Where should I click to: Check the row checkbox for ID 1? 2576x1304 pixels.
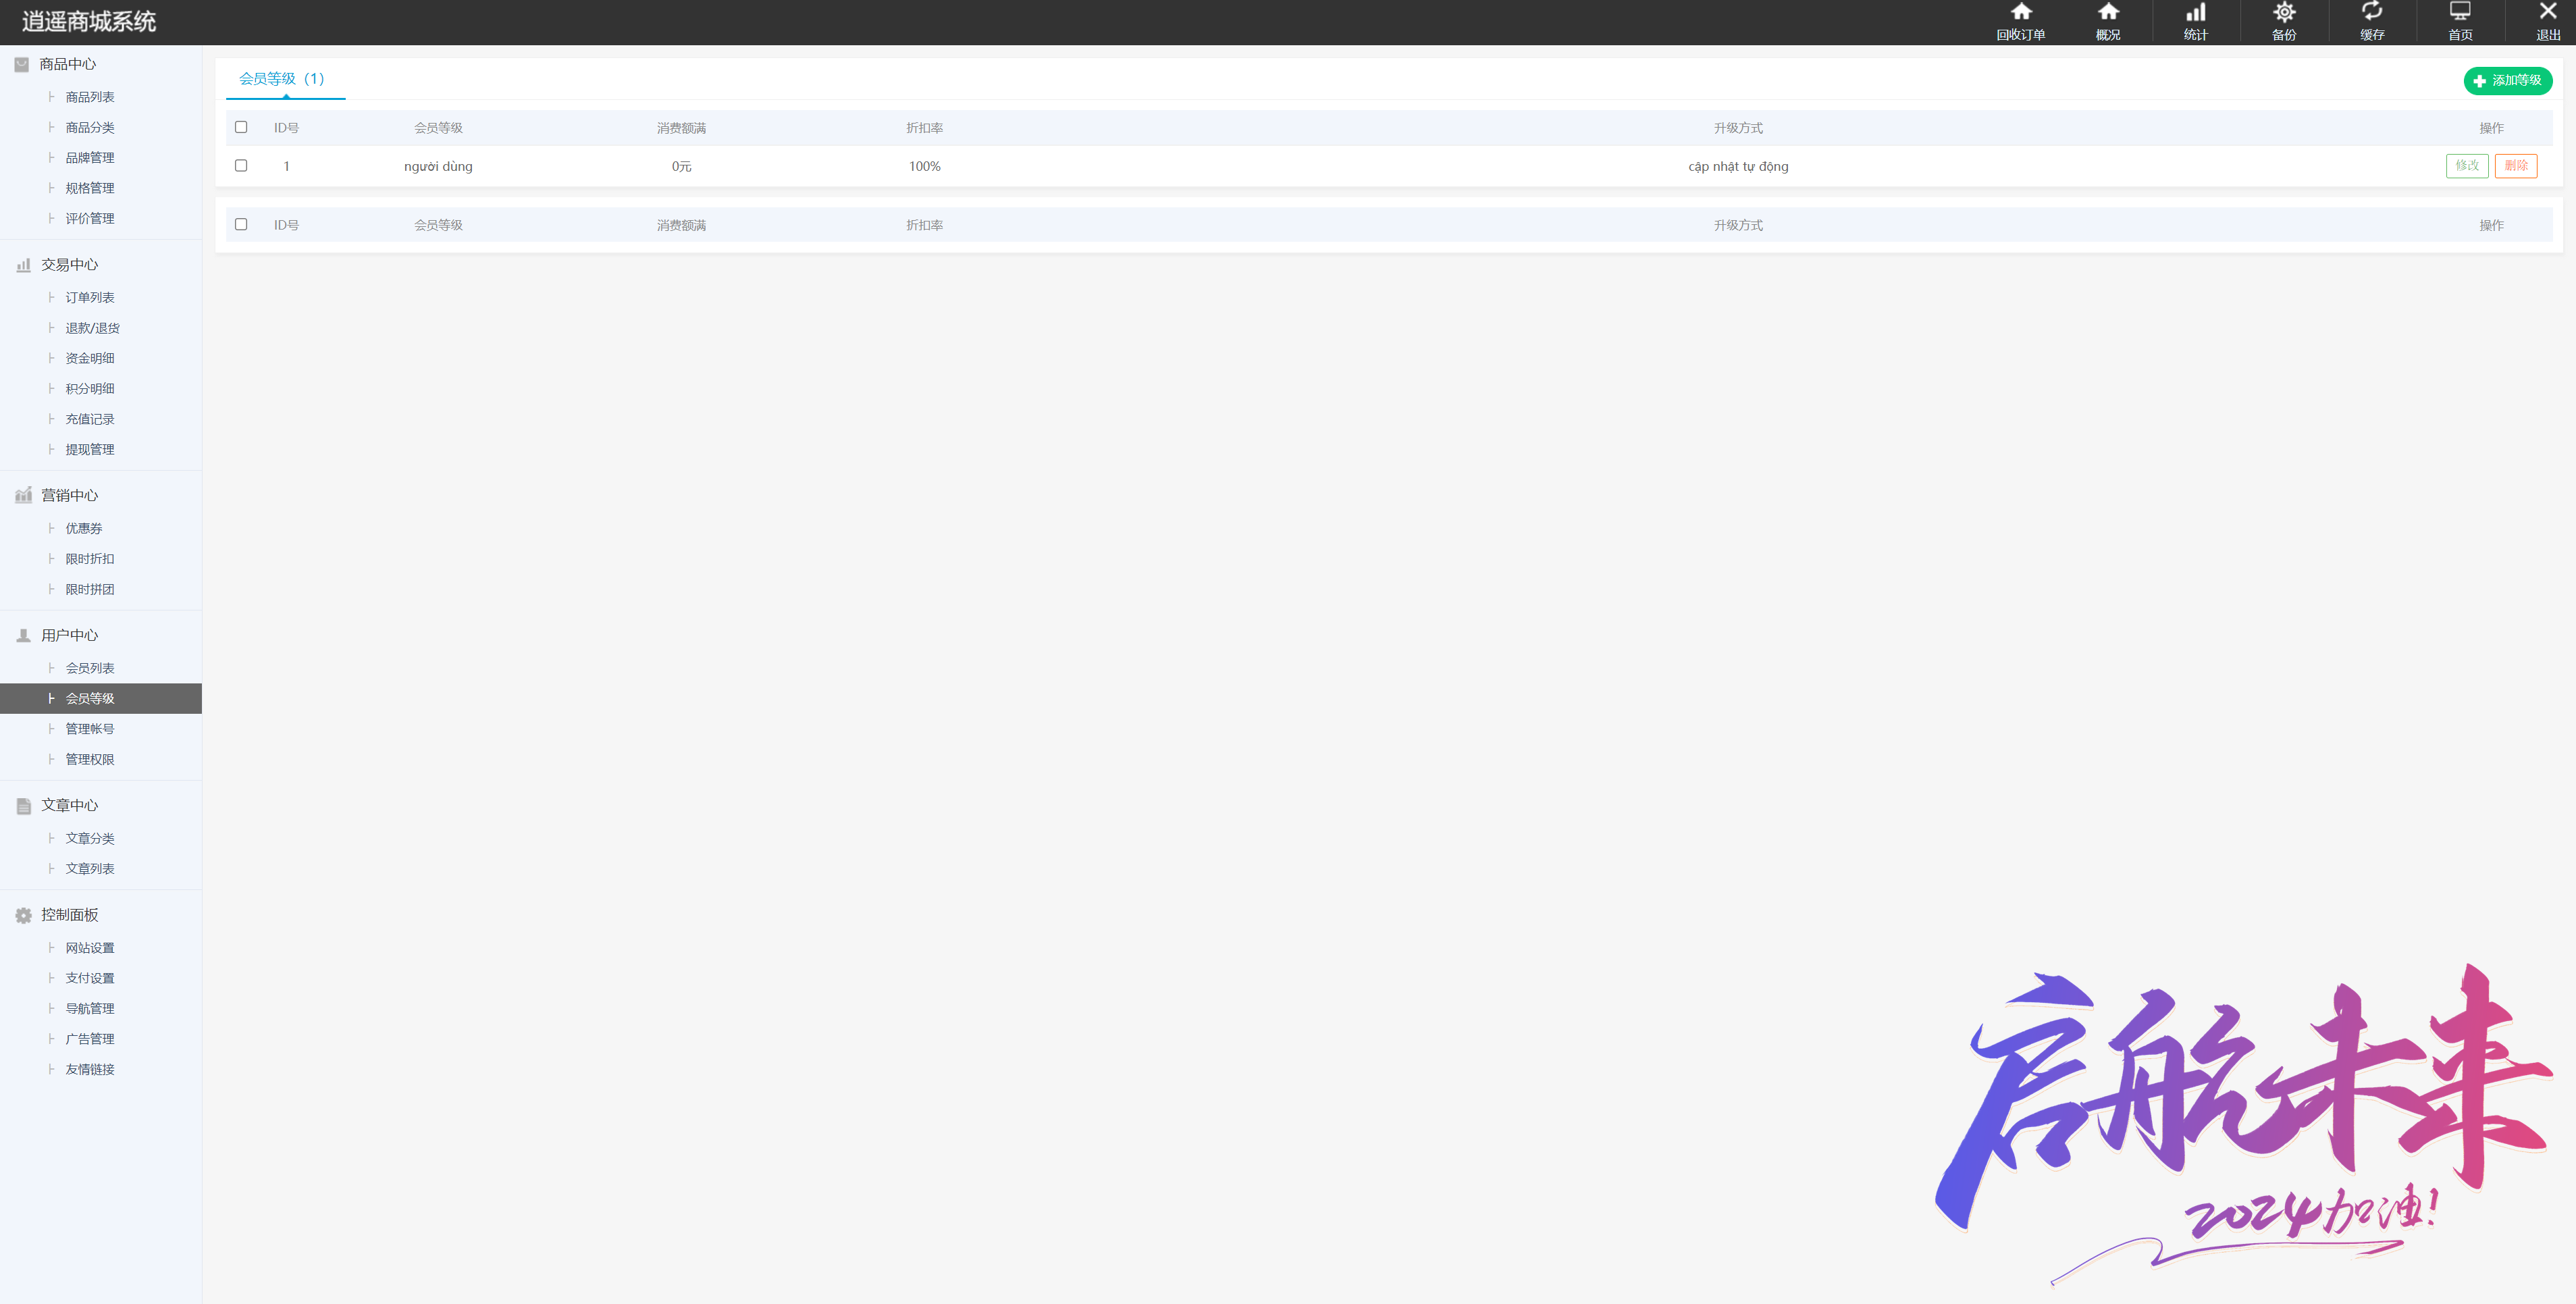click(241, 166)
